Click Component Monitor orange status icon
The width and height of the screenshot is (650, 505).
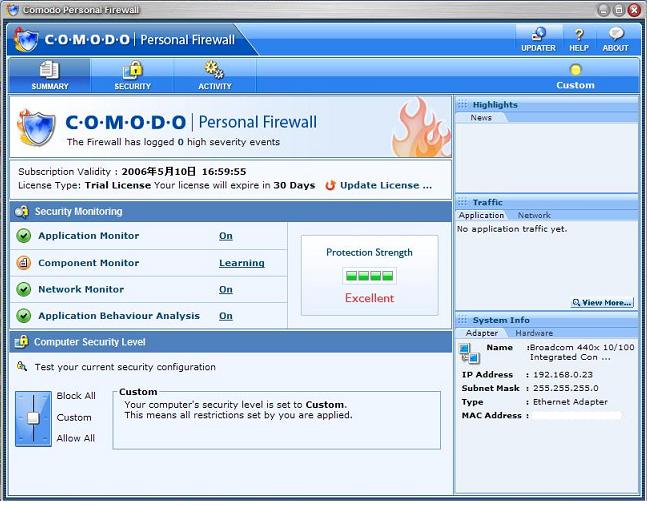pyautogui.click(x=24, y=263)
